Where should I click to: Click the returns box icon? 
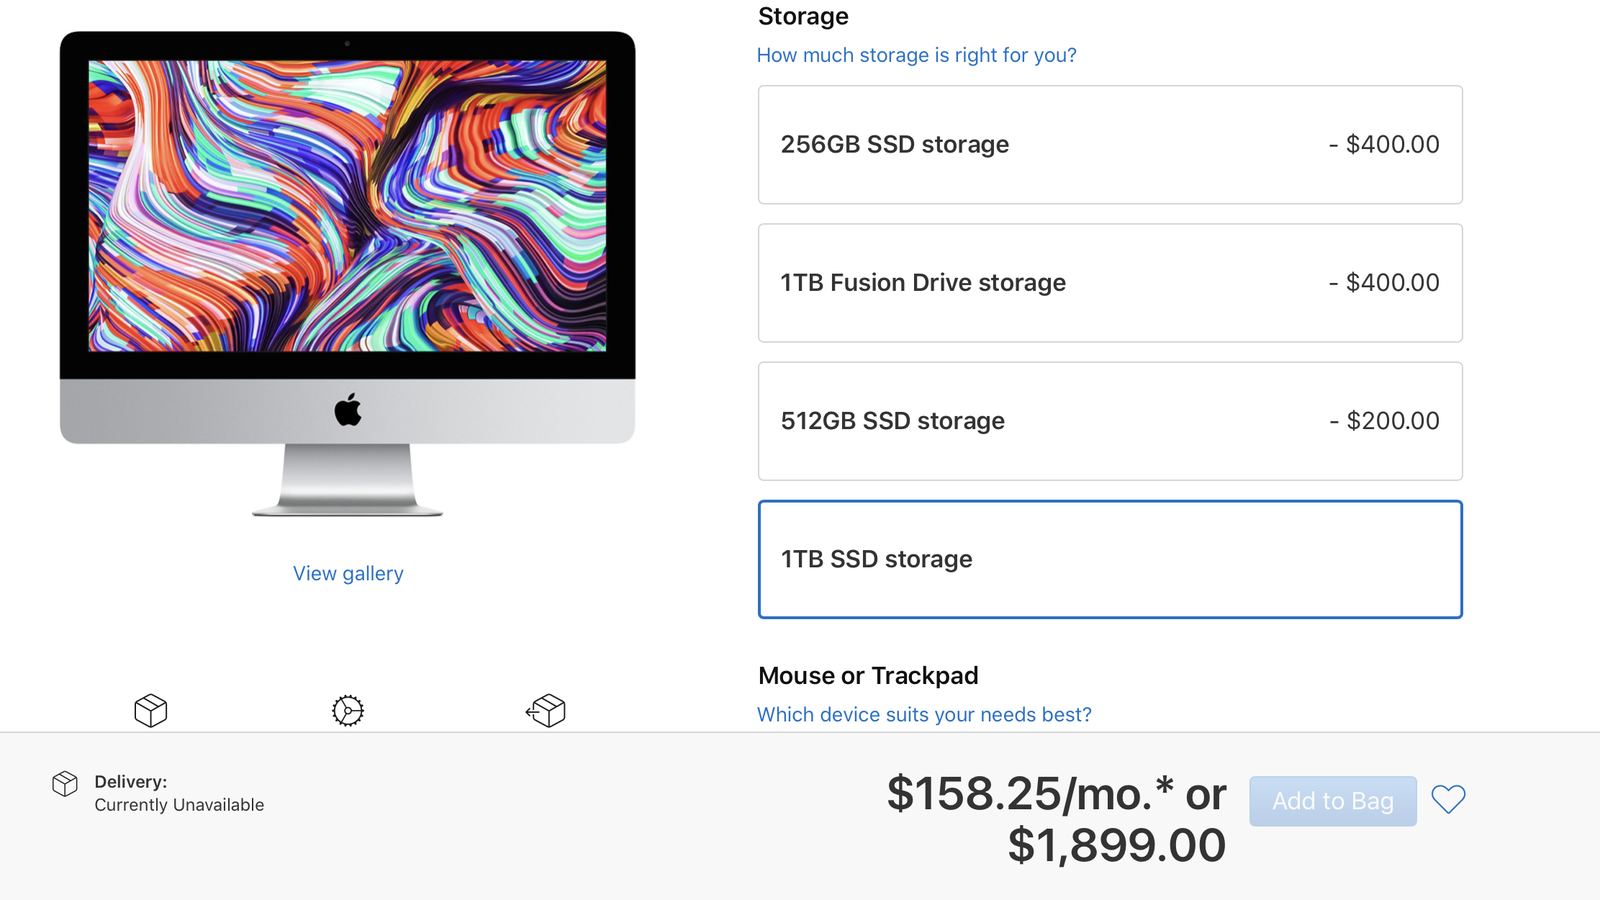(546, 711)
